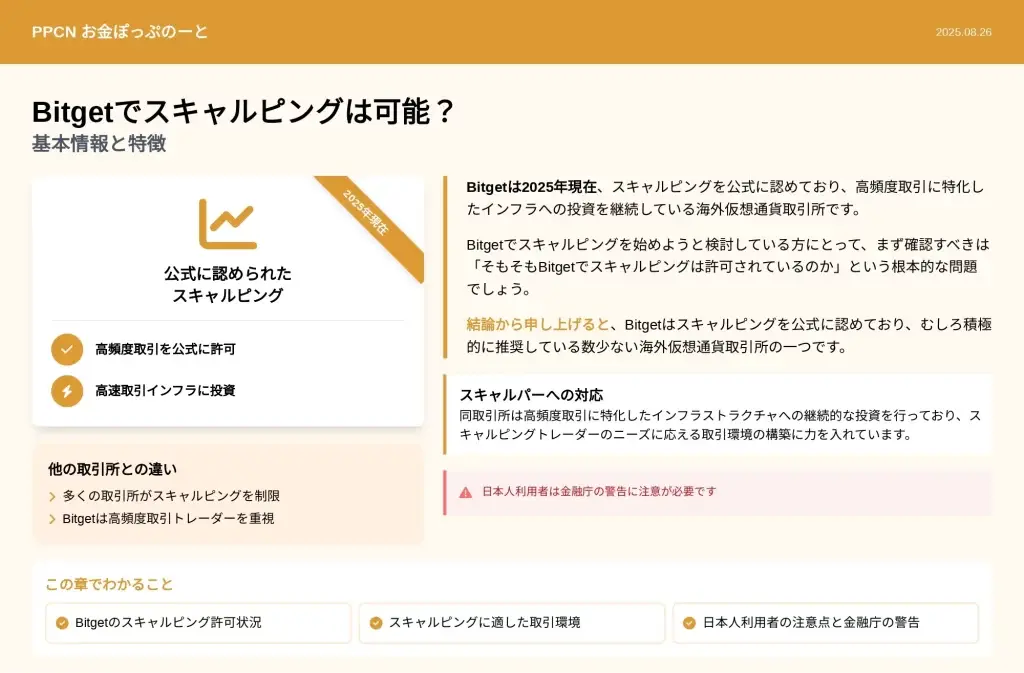This screenshot has width=1024, height=673.
Task: Select the Bitgetのスキャルピング許可状況 box
Action: point(198,623)
